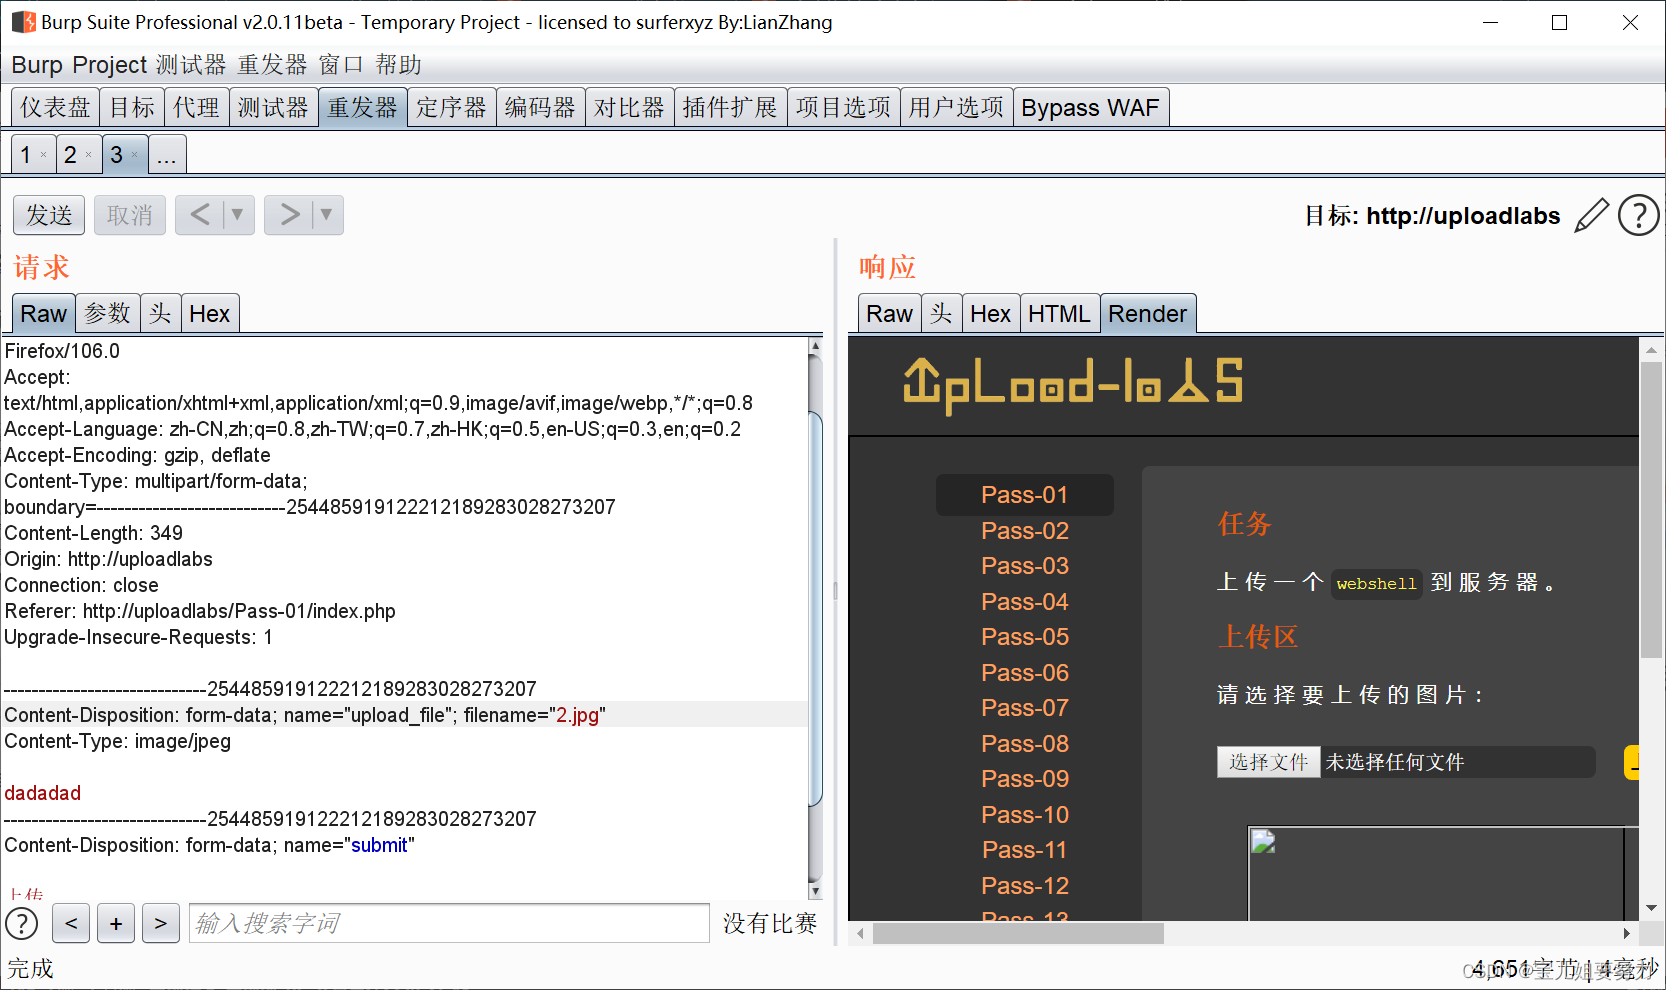Close Repeater tab 3 with its x
The height and width of the screenshot is (990, 1666).
(x=134, y=155)
